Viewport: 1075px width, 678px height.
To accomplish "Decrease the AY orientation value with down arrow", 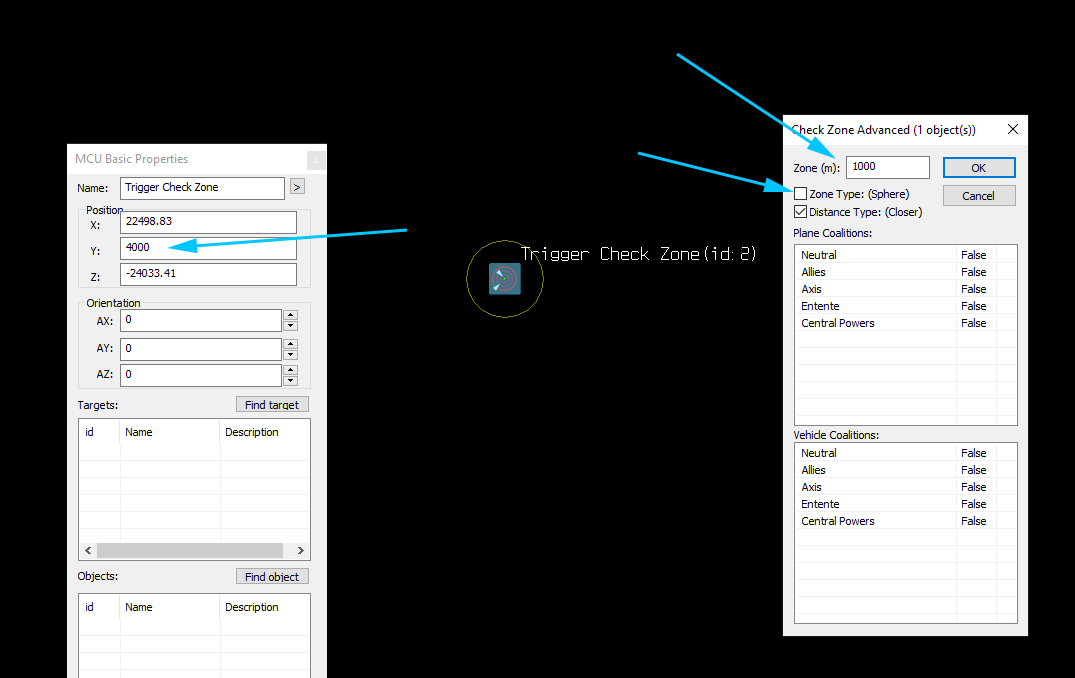I will click(x=291, y=354).
